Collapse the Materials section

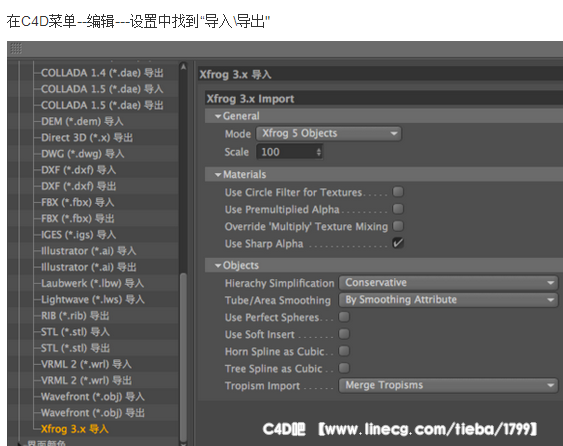[218, 175]
